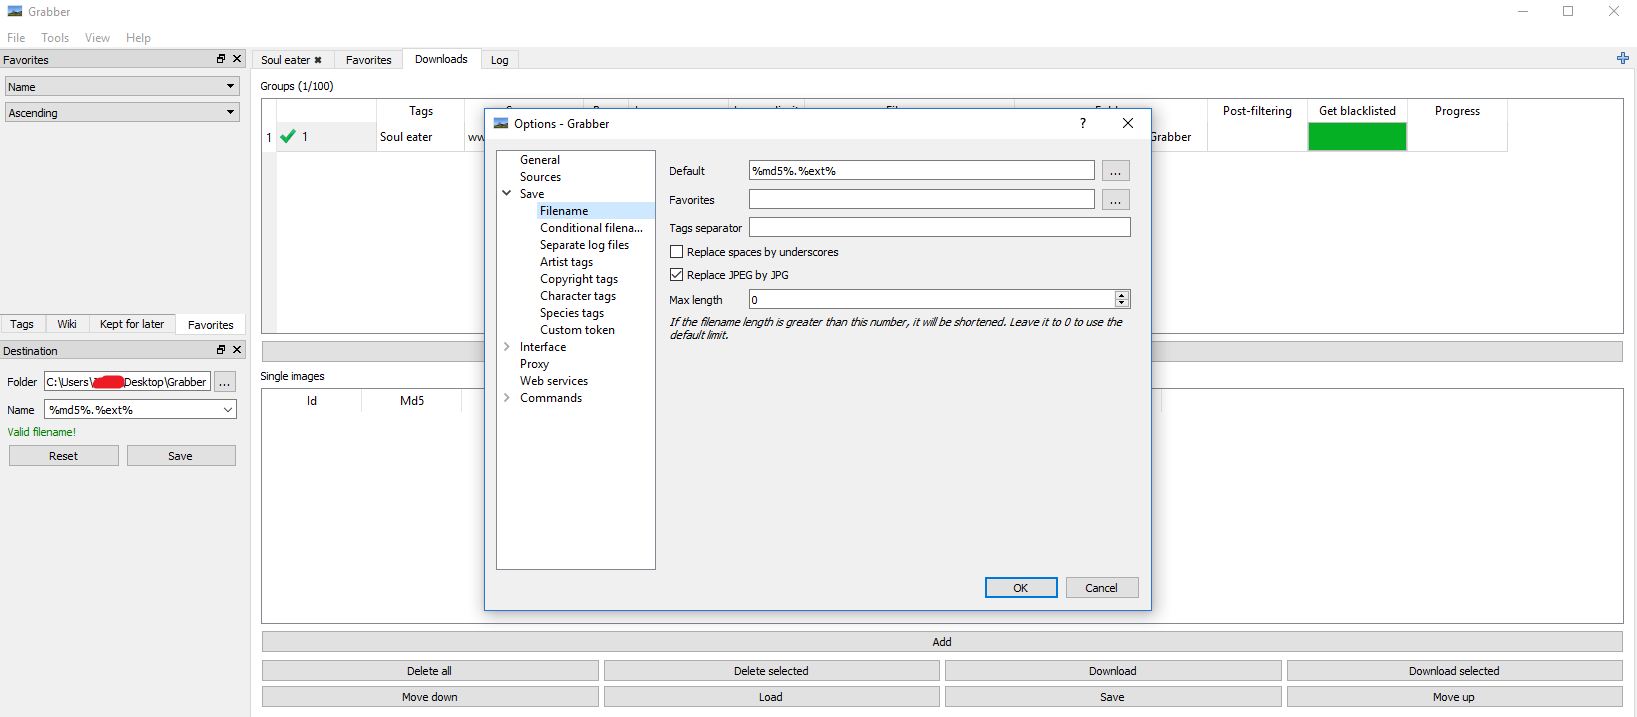Click OK in Options dialog
Image resolution: width=1637 pixels, height=717 pixels.
coord(1021,588)
